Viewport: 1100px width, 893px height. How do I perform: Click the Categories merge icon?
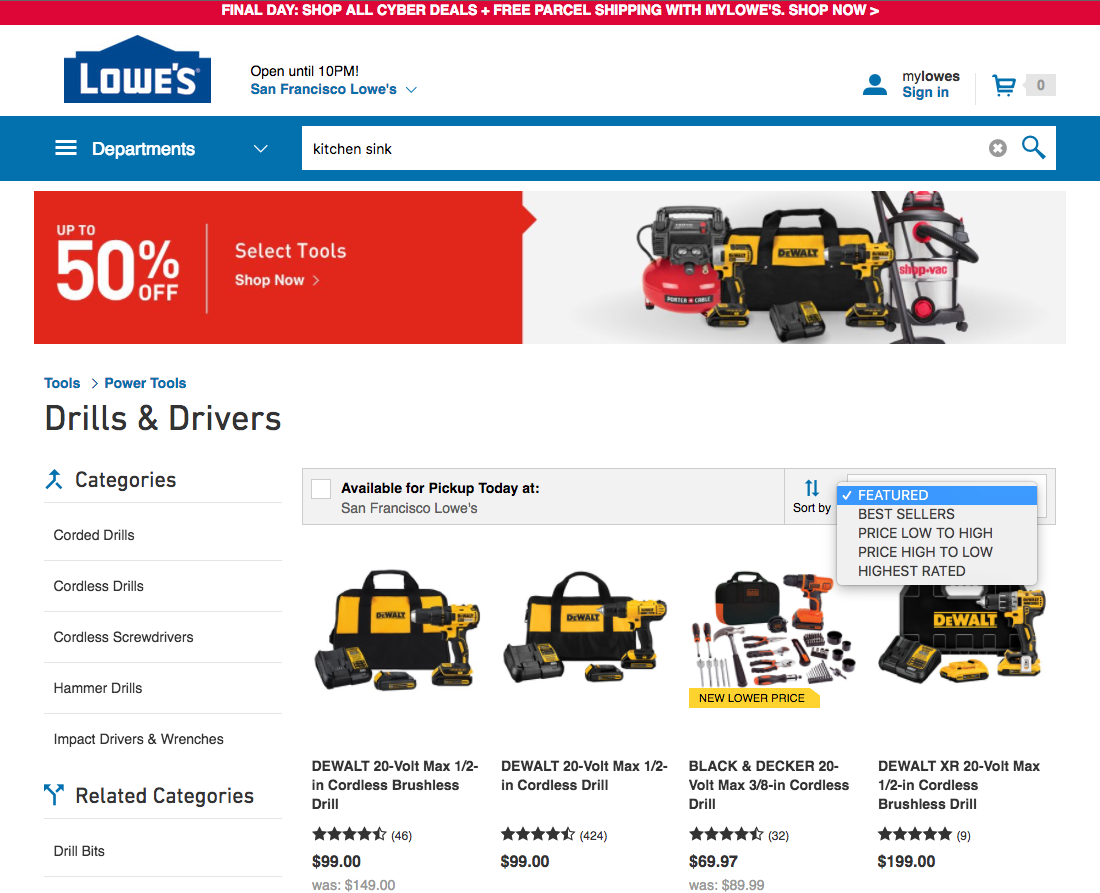coord(54,479)
